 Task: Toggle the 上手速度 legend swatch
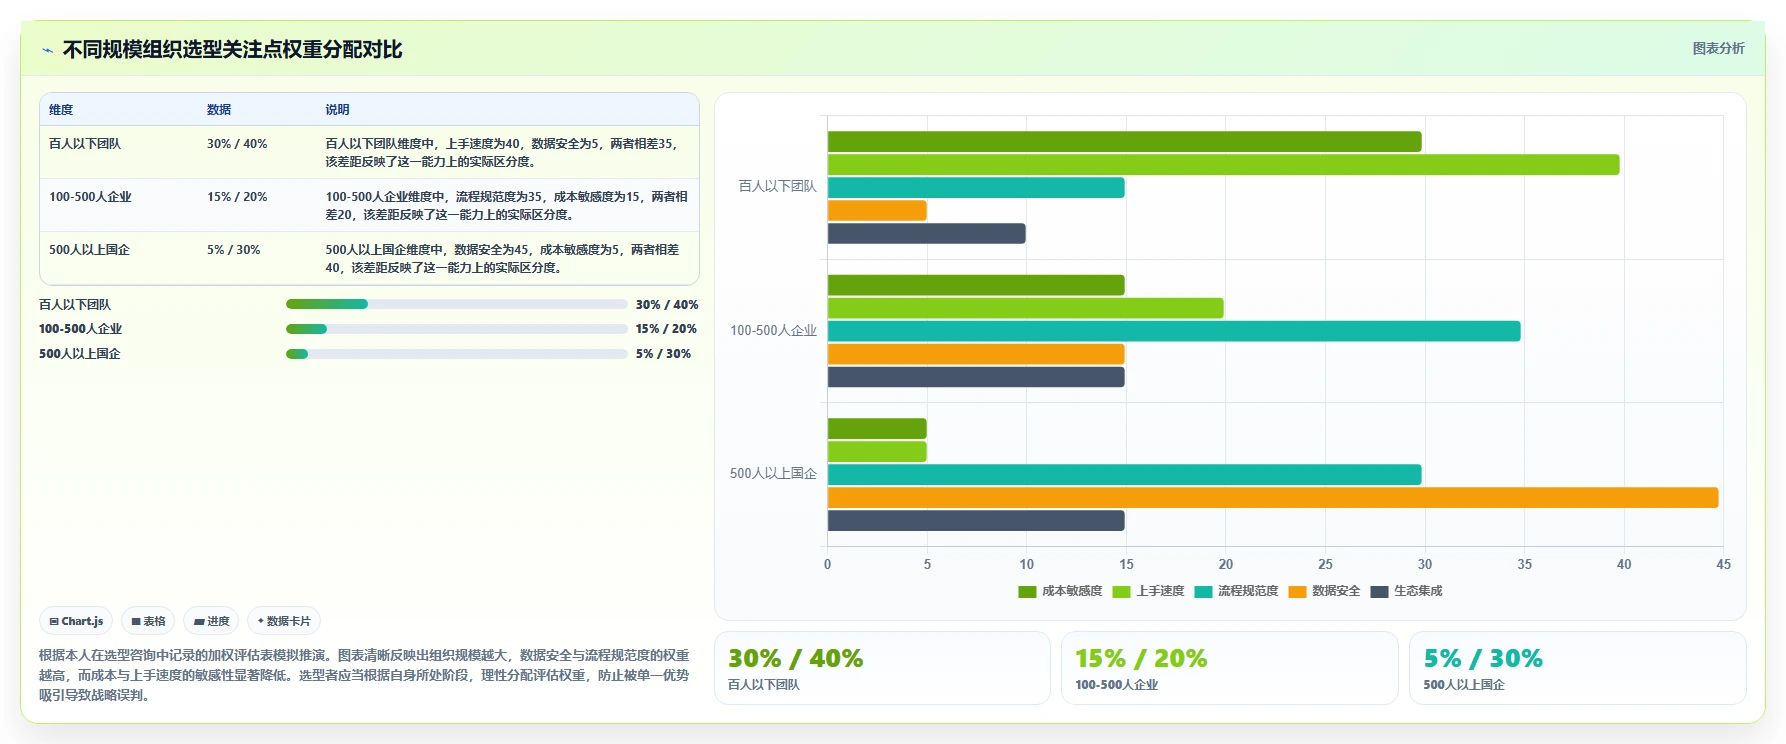(1121, 591)
